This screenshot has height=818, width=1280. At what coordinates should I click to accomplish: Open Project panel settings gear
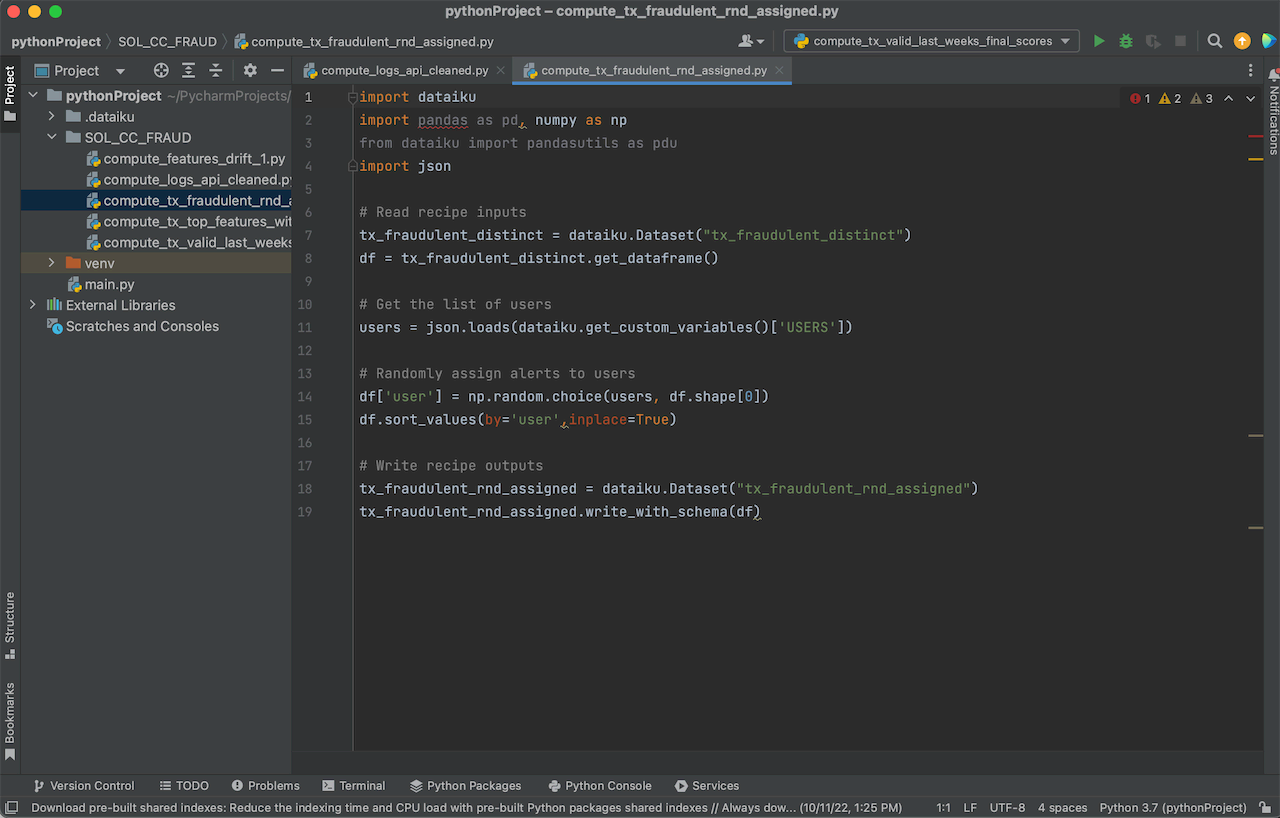pos(250,71)
